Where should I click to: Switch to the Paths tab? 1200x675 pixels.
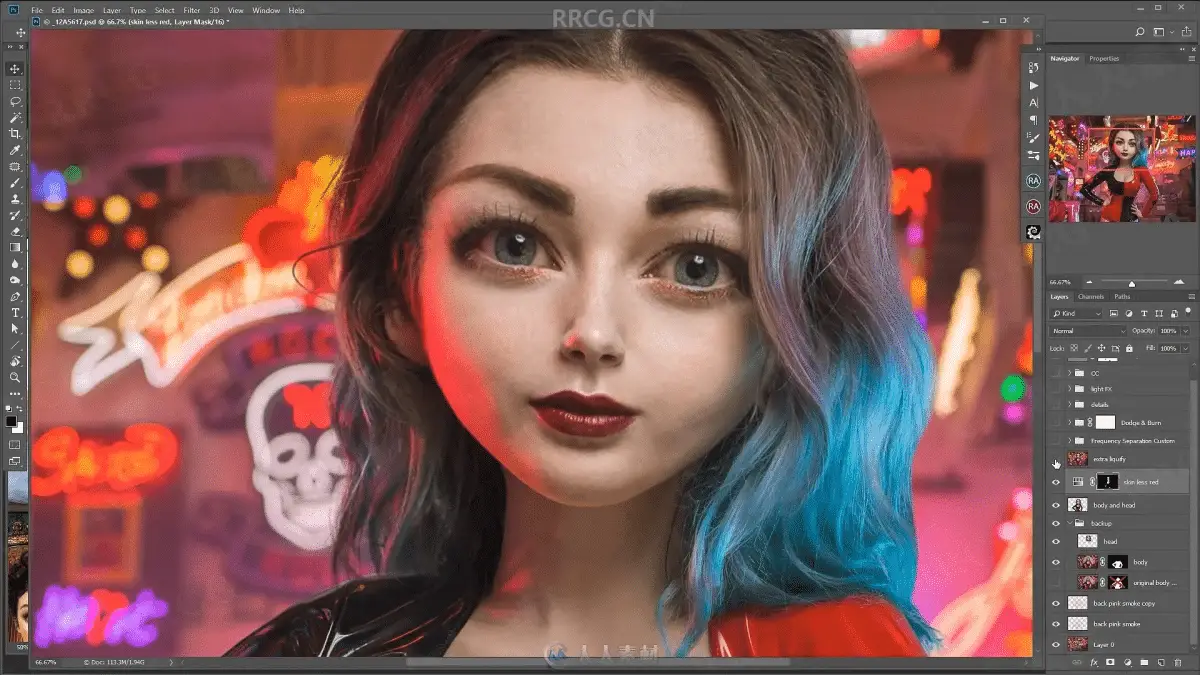click(1122, 297)
